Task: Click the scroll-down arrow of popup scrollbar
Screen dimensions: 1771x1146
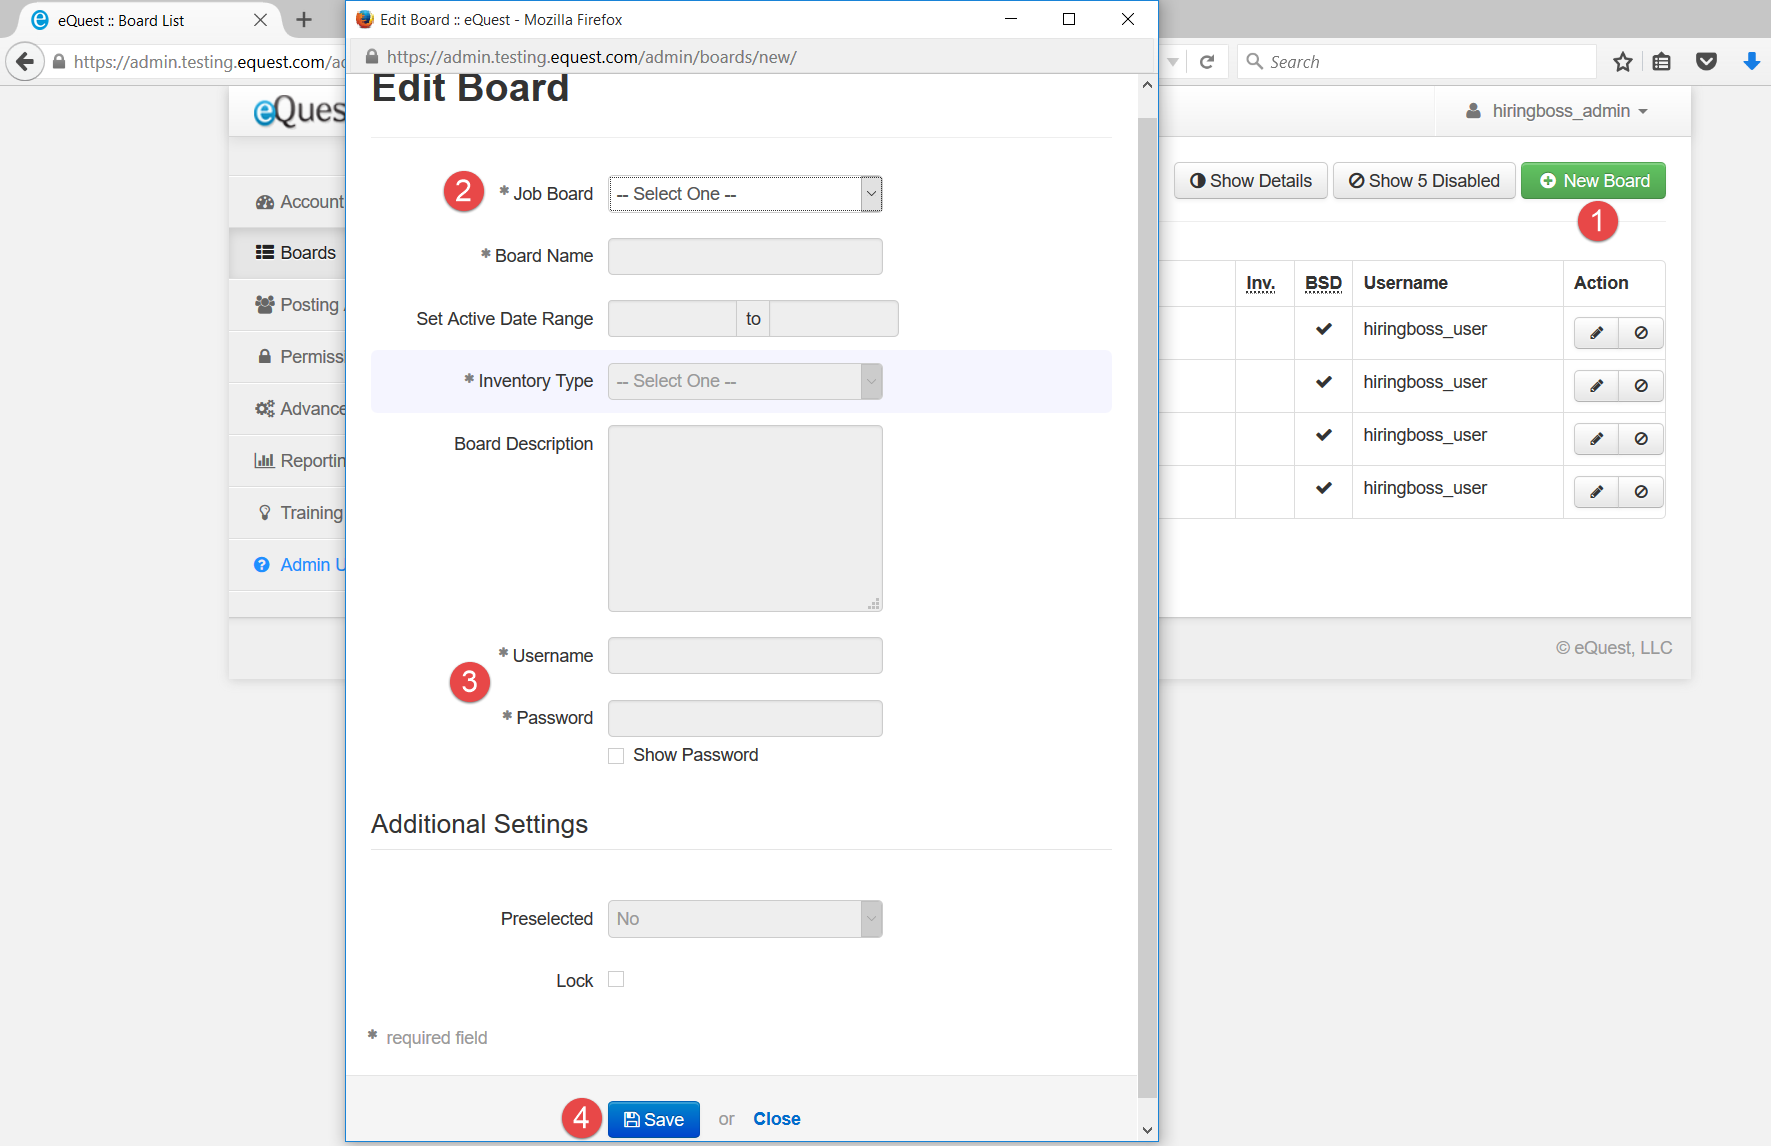Action: tap(1147, 1130)
